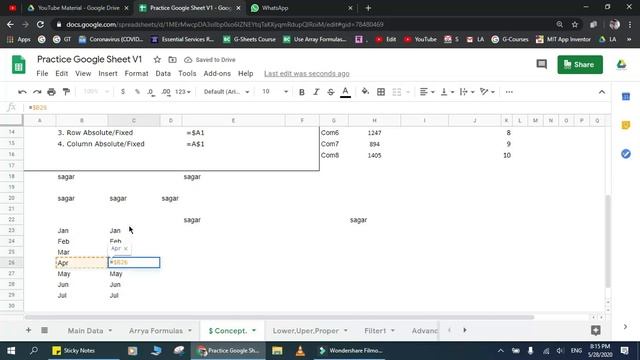Open the Help menu
This screenshot has width=640, height=360.
click(x=245, y=73)
